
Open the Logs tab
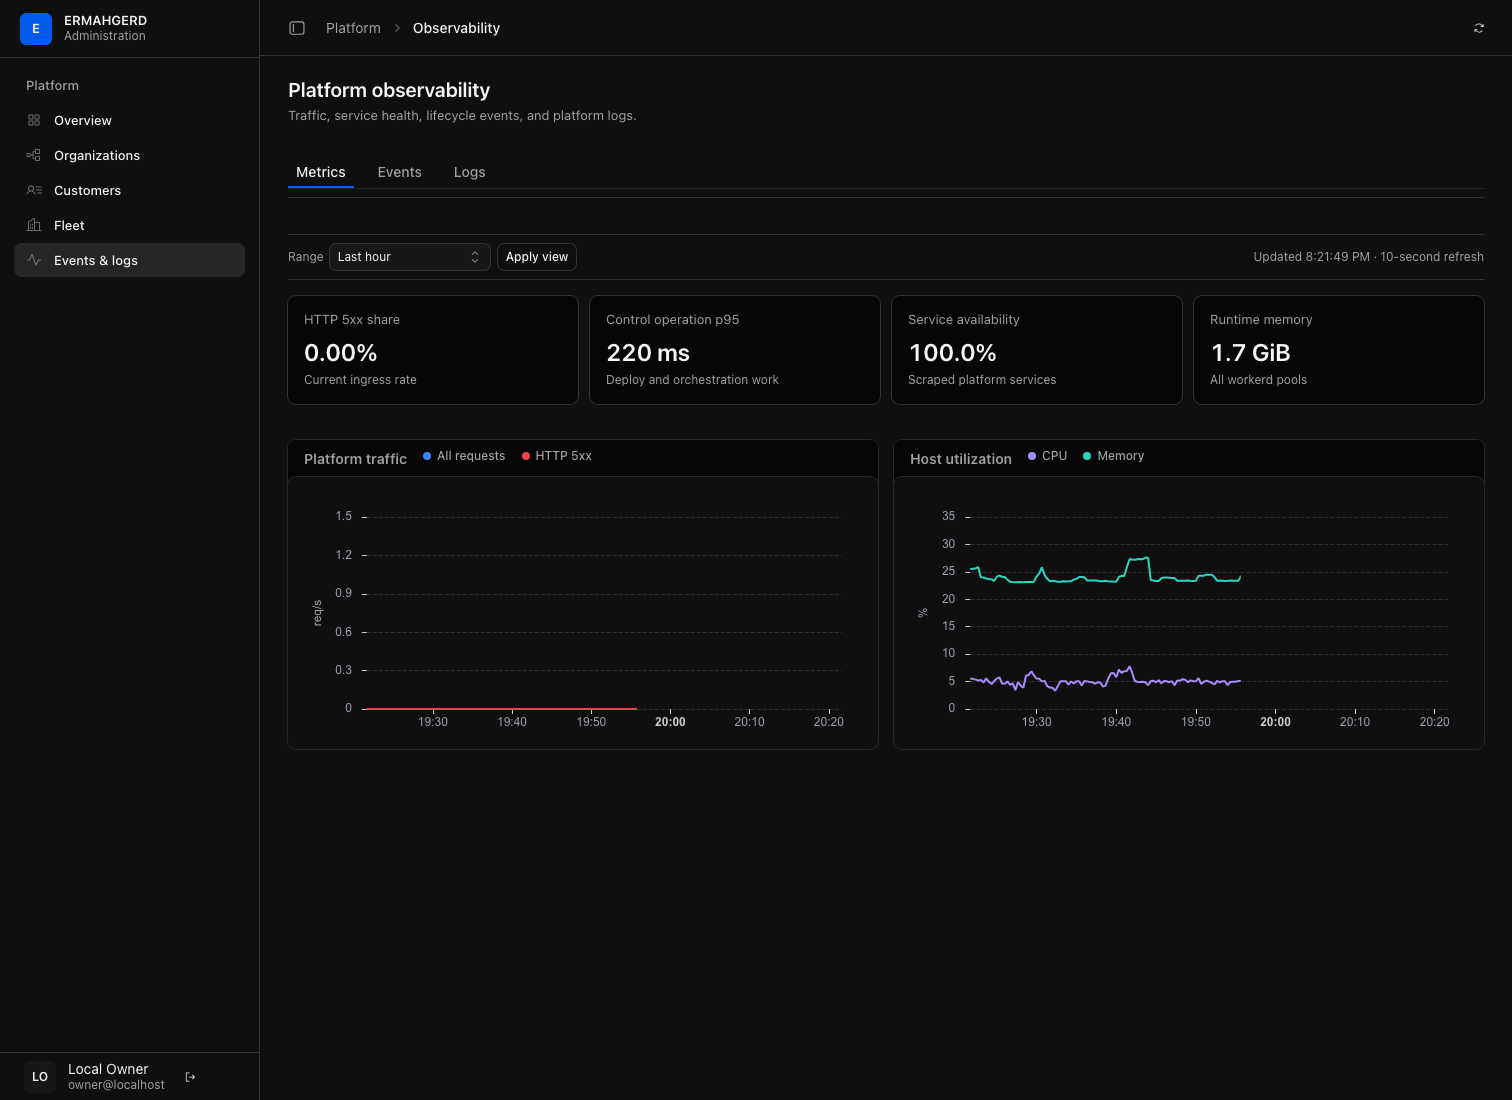470,172
